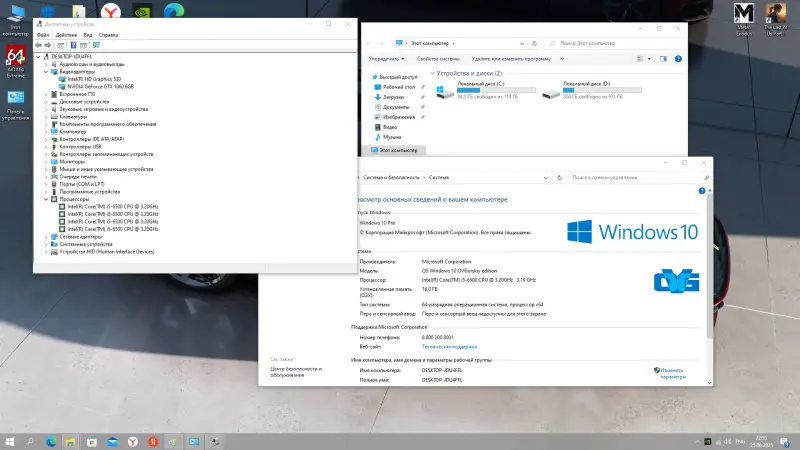This screenshot has height=450, width=800.
Task: Open File Explorer from the taskbar
Action: pyautogui.click(x=70, y=442)
